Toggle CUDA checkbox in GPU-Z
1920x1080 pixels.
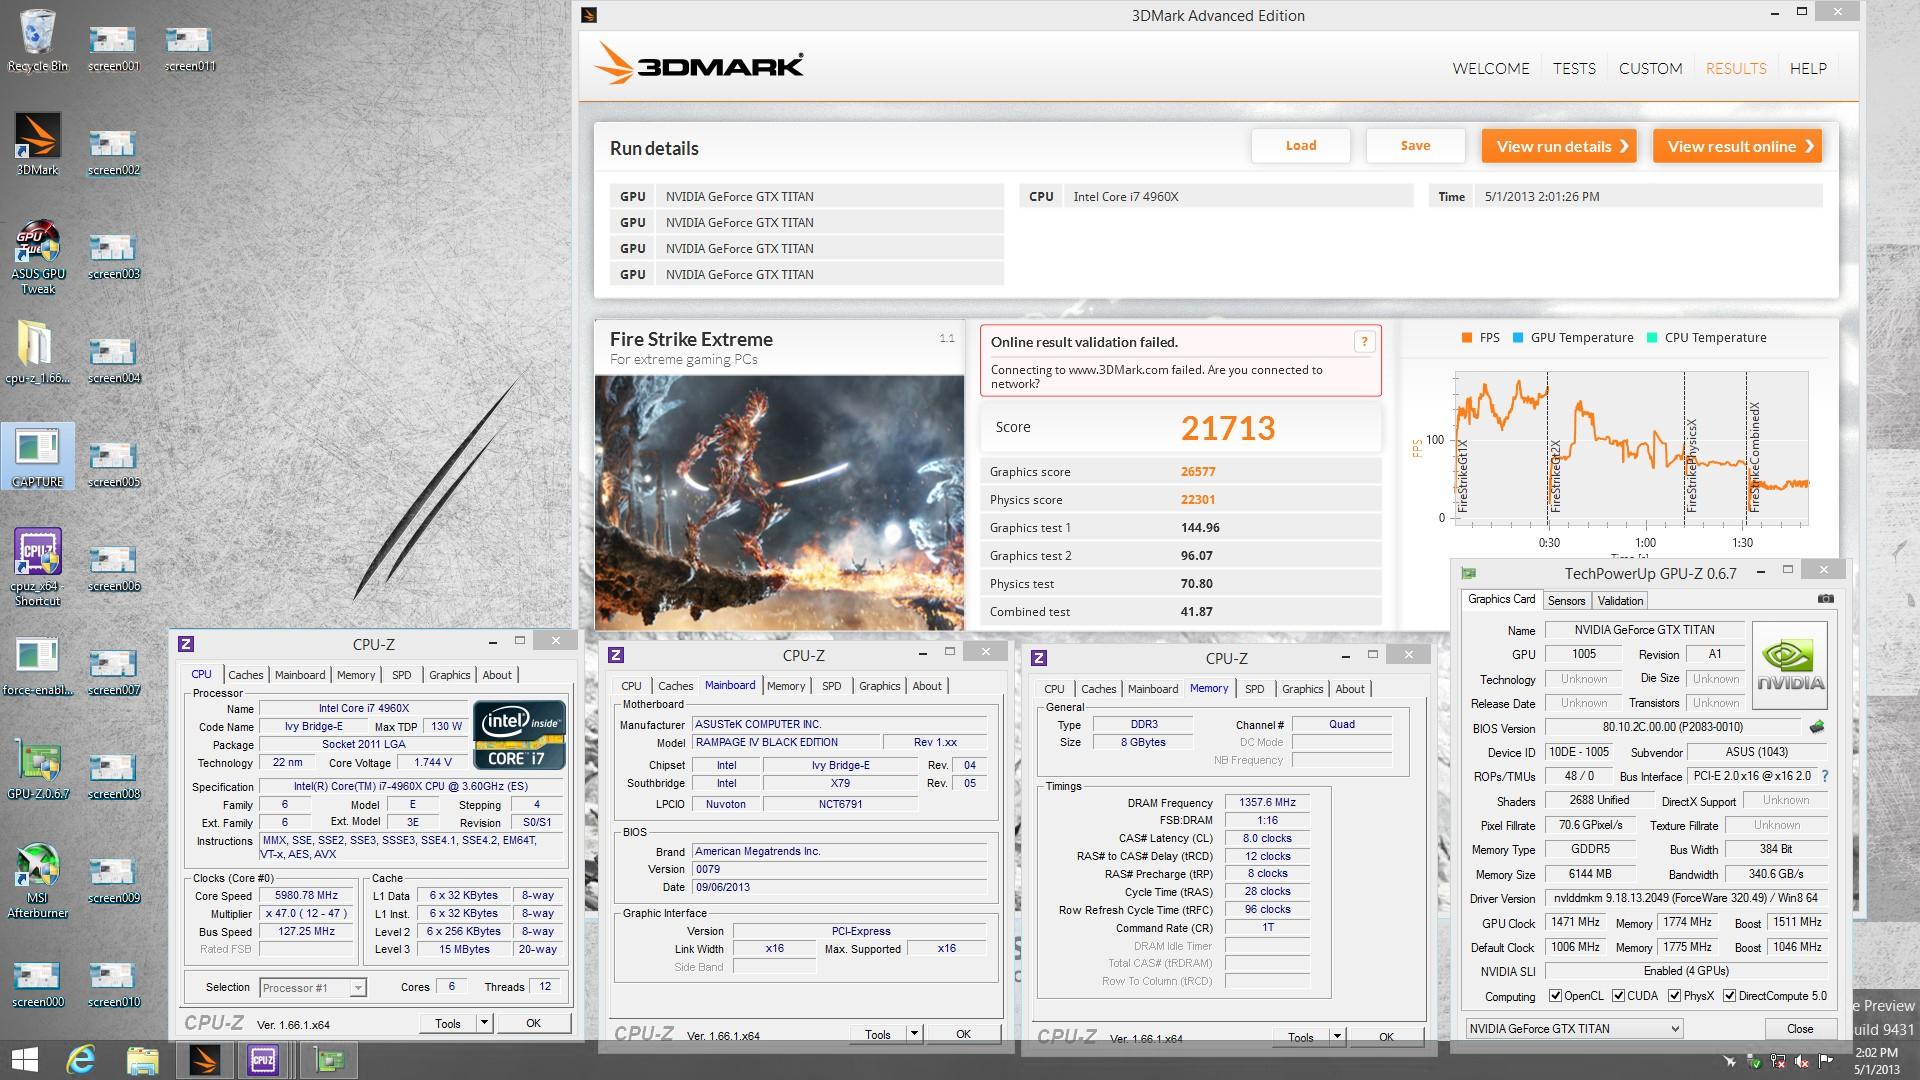click(x=1618, y=996)
